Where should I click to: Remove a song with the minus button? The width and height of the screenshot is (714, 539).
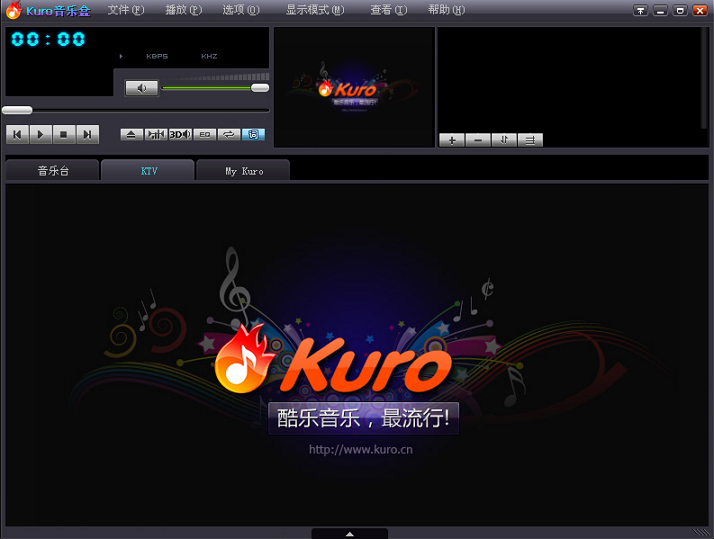point(478,140)
